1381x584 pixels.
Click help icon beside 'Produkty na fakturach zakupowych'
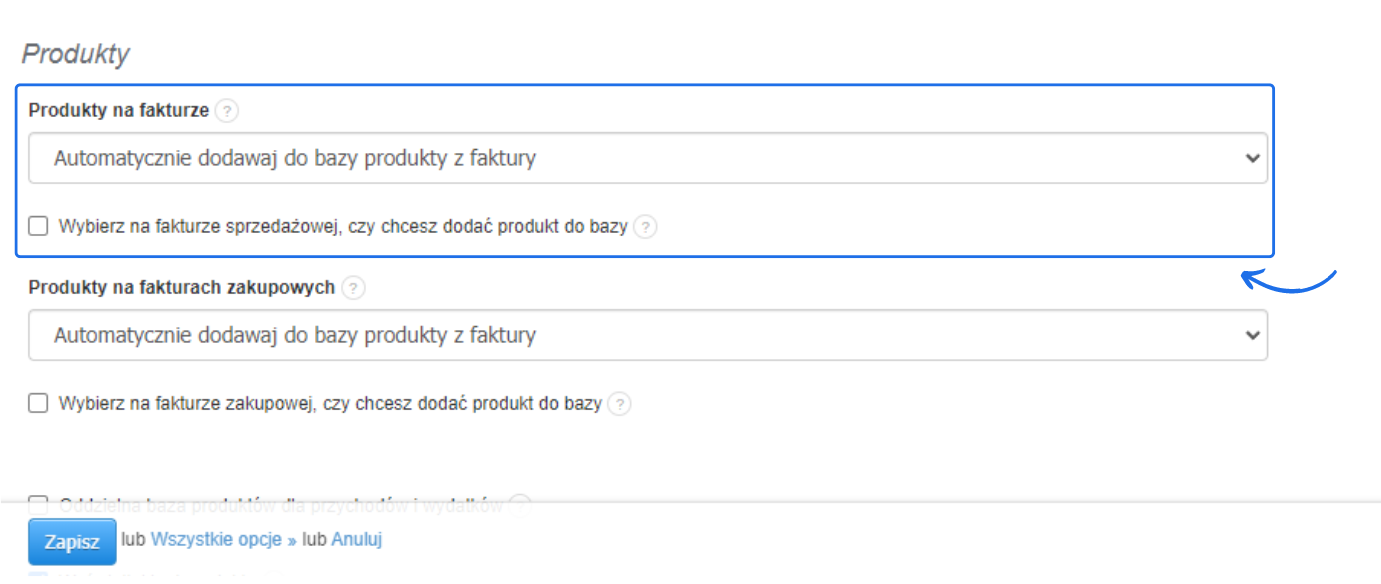click(x=353, y=288)
